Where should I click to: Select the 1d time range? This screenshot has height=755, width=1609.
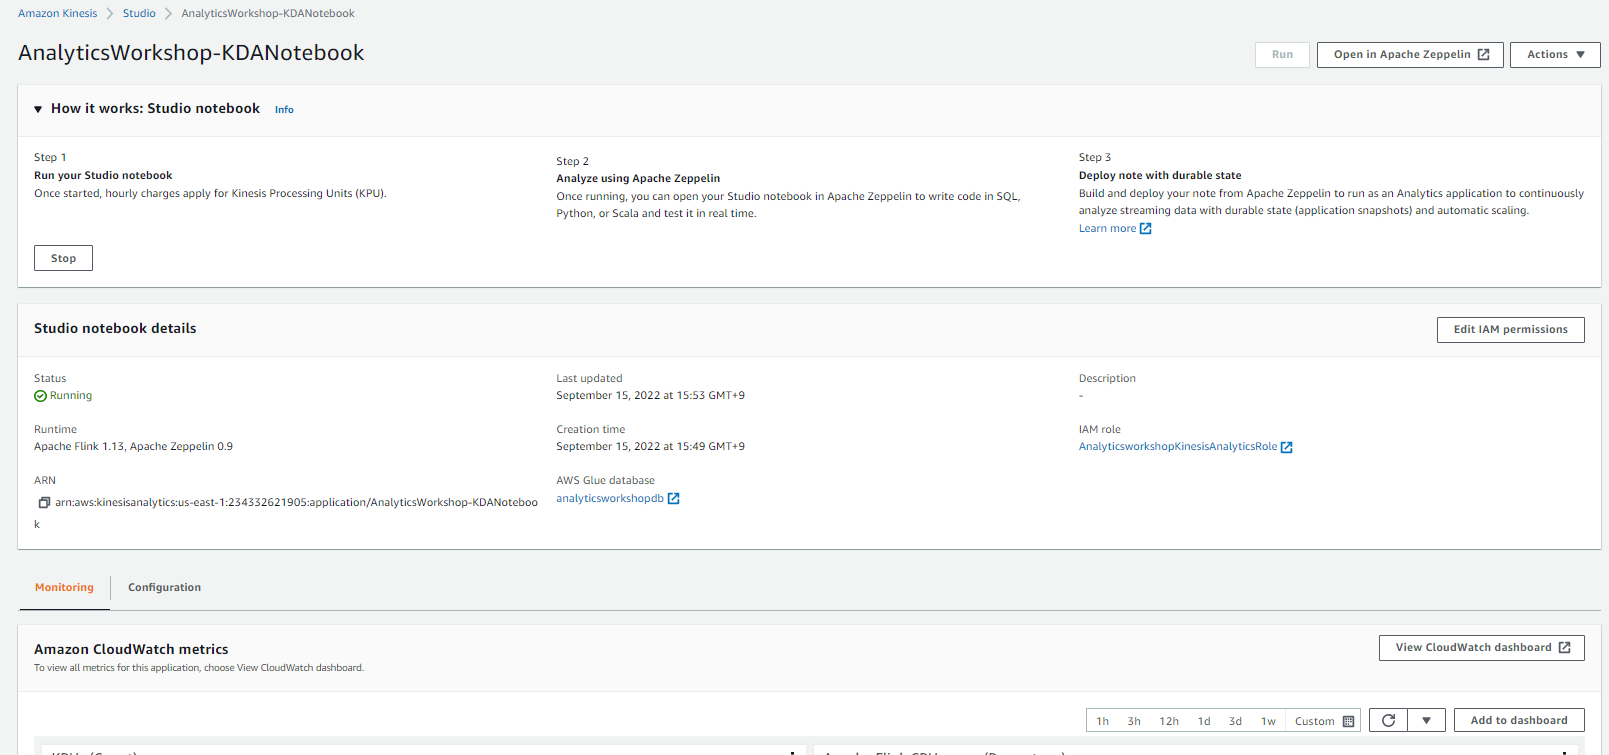(1204, 721)
